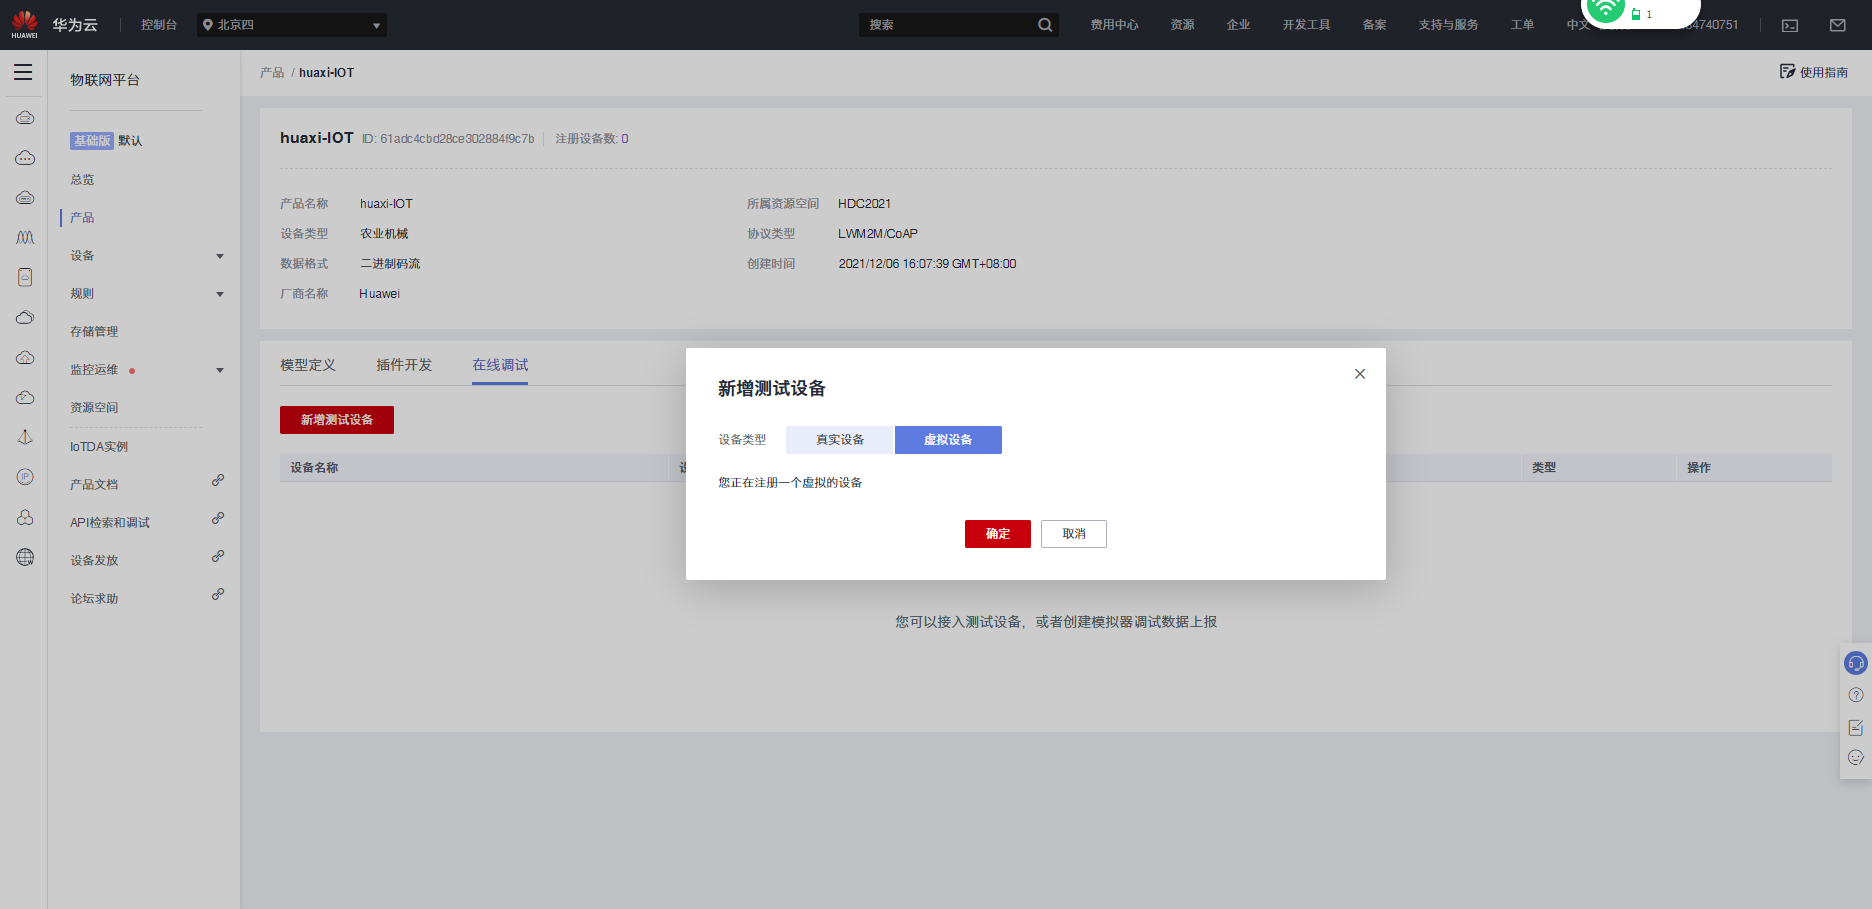
Task: Expand the 设备 sidebar submenu
Action: 220,256
